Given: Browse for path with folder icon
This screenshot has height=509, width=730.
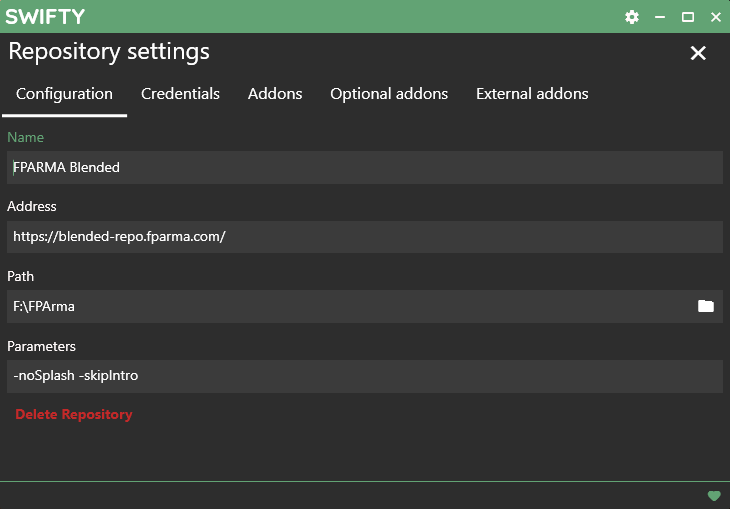Looking at the screenshot, I should click(x=706, y=306).
